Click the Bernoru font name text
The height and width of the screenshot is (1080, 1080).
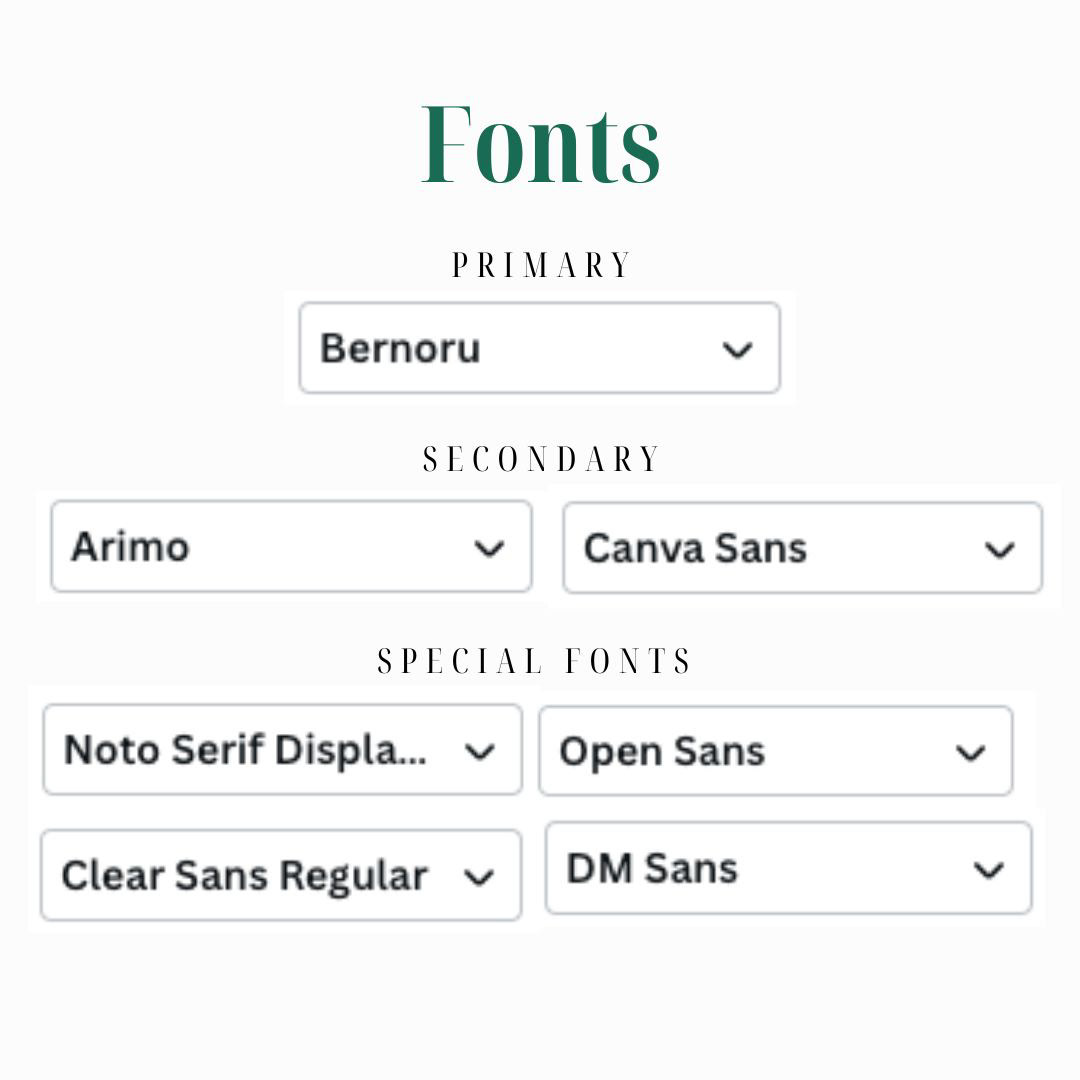click(x=400, y=348)
